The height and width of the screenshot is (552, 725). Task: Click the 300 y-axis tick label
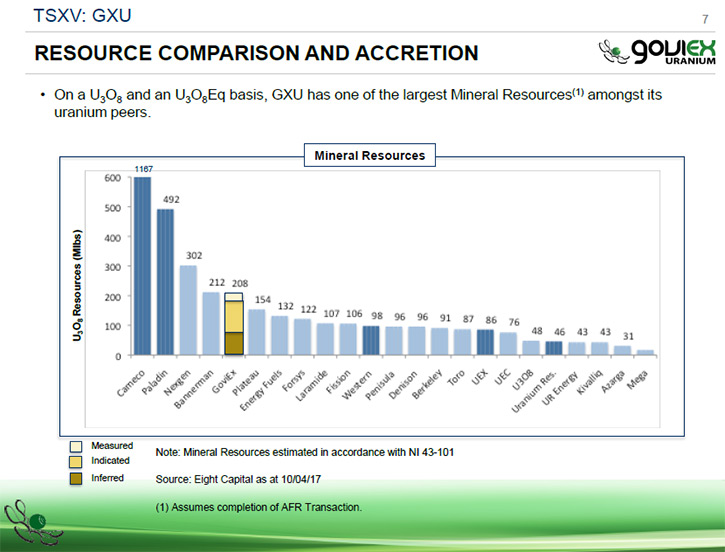point(112,267)
